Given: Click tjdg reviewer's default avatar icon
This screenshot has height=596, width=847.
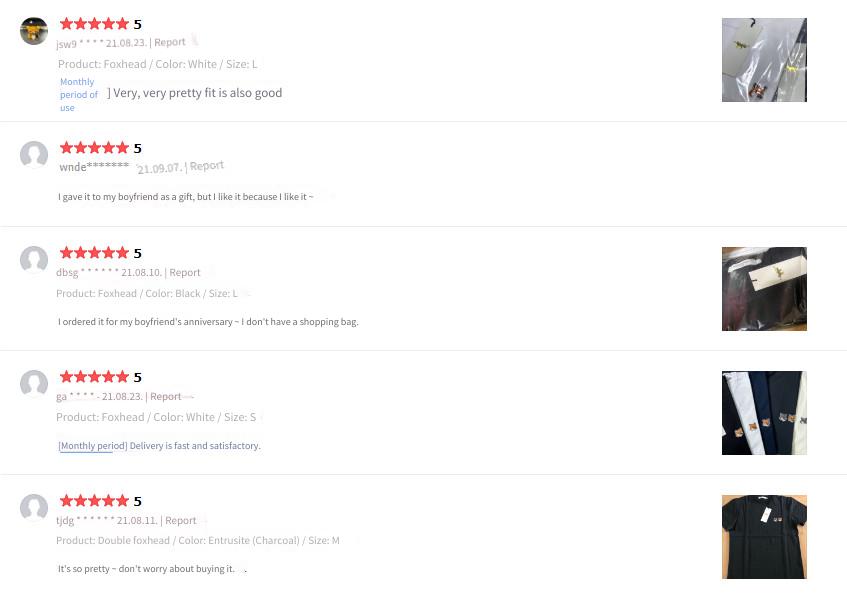Looking at the screenshot, I should tap(33, 508).
